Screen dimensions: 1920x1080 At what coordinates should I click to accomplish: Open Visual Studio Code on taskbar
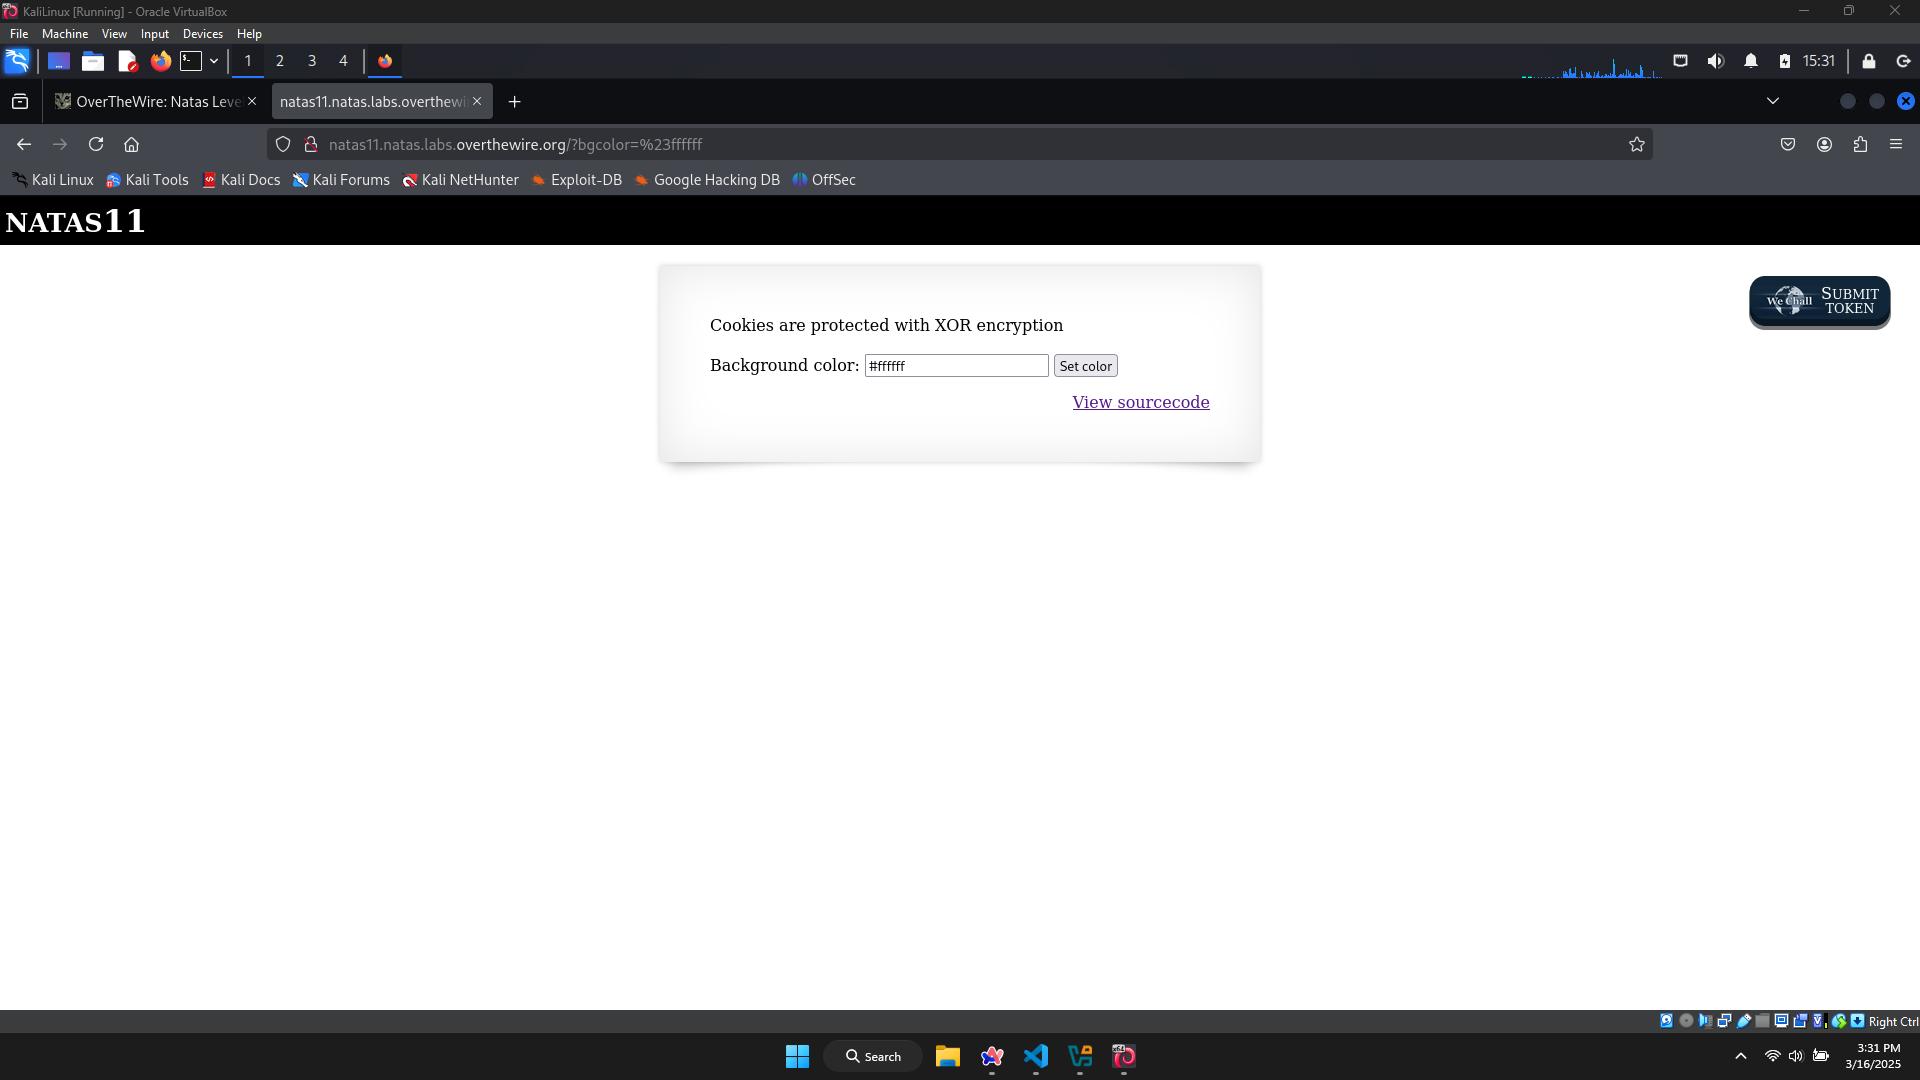[1036, 1056]
